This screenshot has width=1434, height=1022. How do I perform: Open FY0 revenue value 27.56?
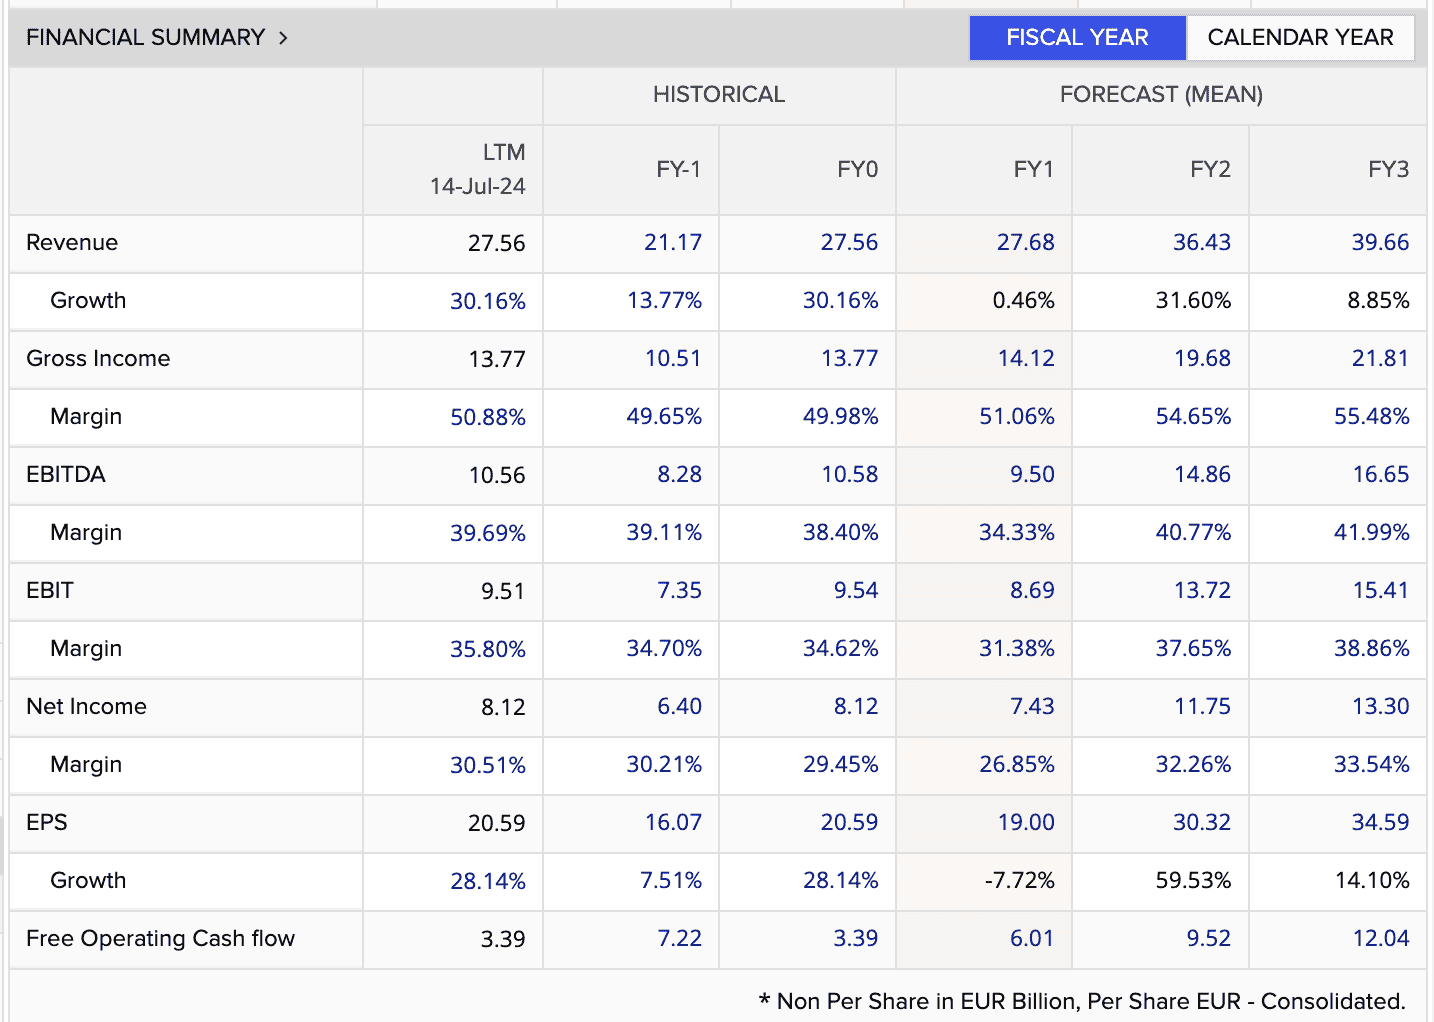tap(849, 243)
